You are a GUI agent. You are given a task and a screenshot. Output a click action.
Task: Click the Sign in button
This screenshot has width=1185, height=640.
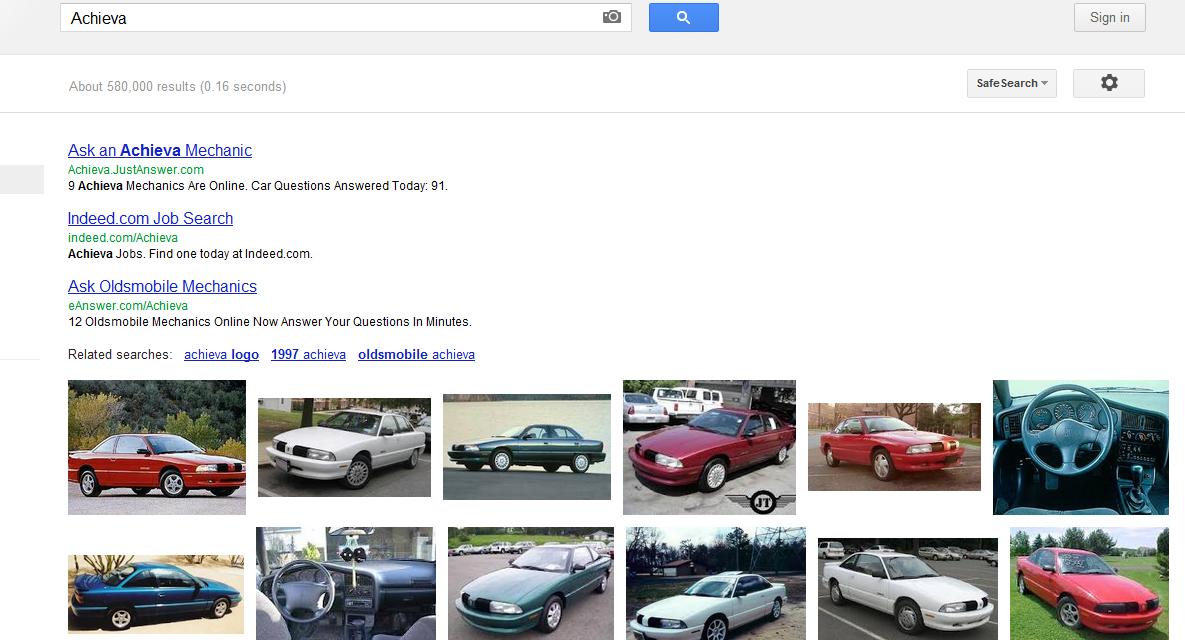click(1109, 17)
